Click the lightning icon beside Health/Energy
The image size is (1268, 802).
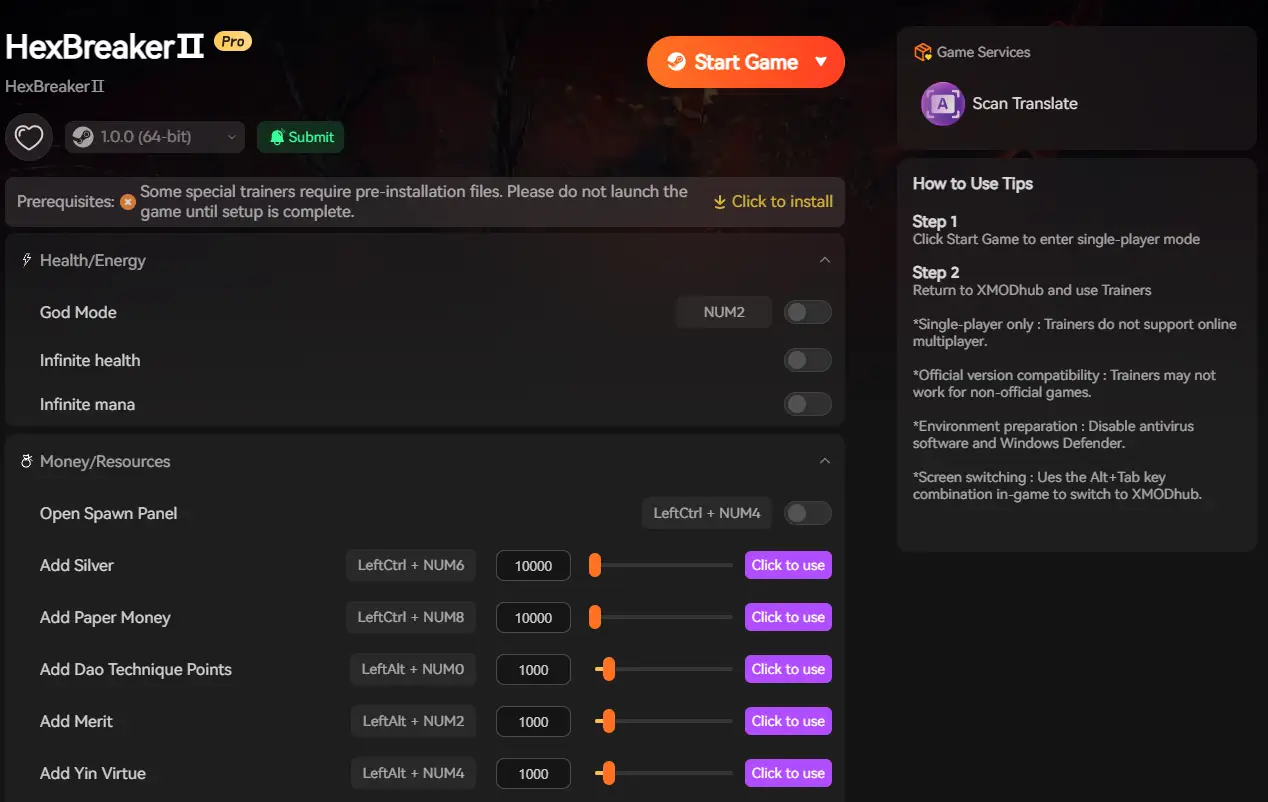click(27, 260)
